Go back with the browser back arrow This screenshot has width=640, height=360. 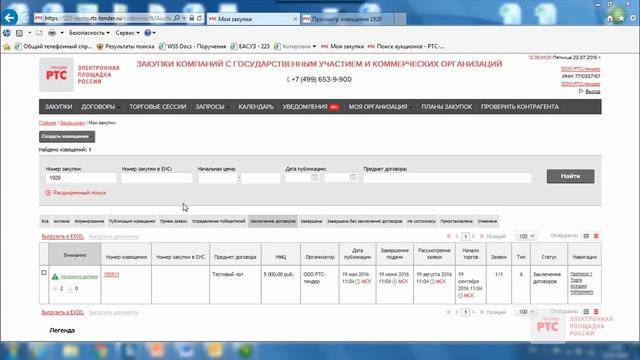pyautogui.click(x=9, y=18)
